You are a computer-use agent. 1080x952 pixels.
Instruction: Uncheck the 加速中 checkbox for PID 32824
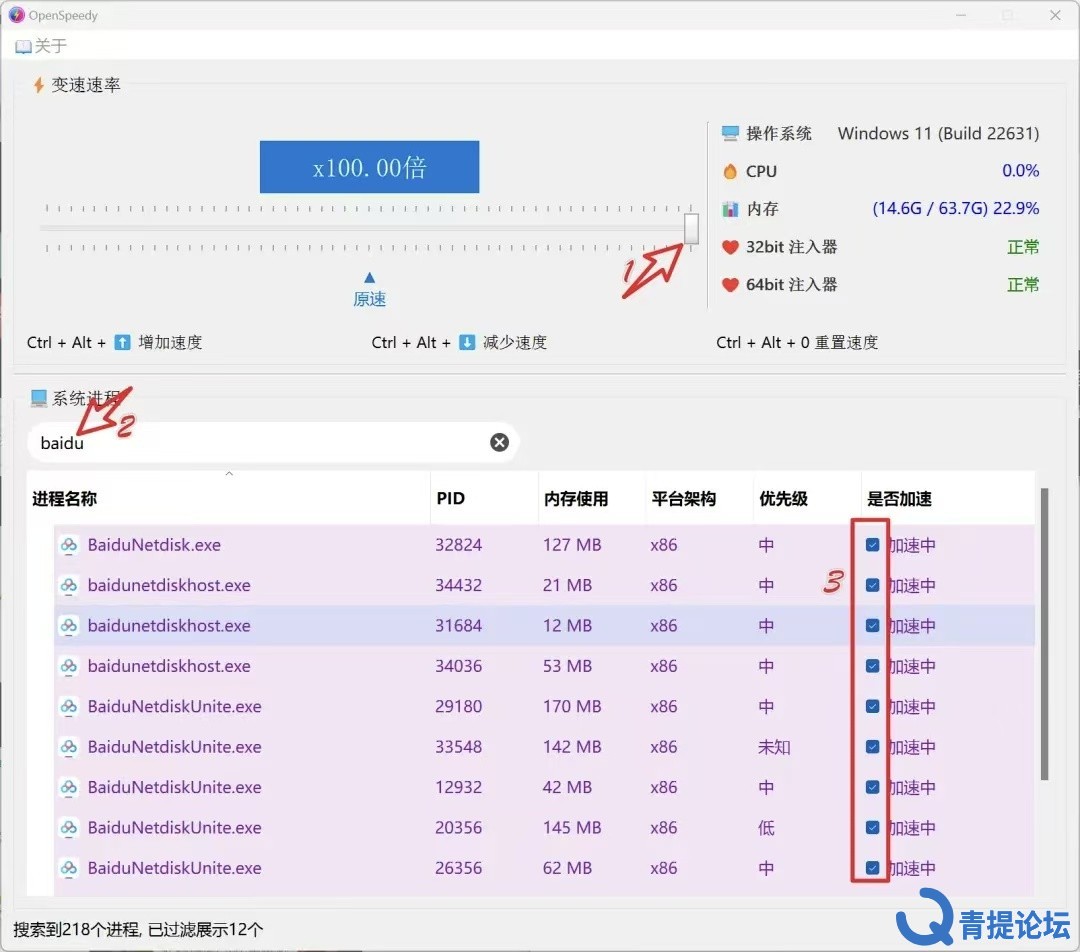pos(873,545)
